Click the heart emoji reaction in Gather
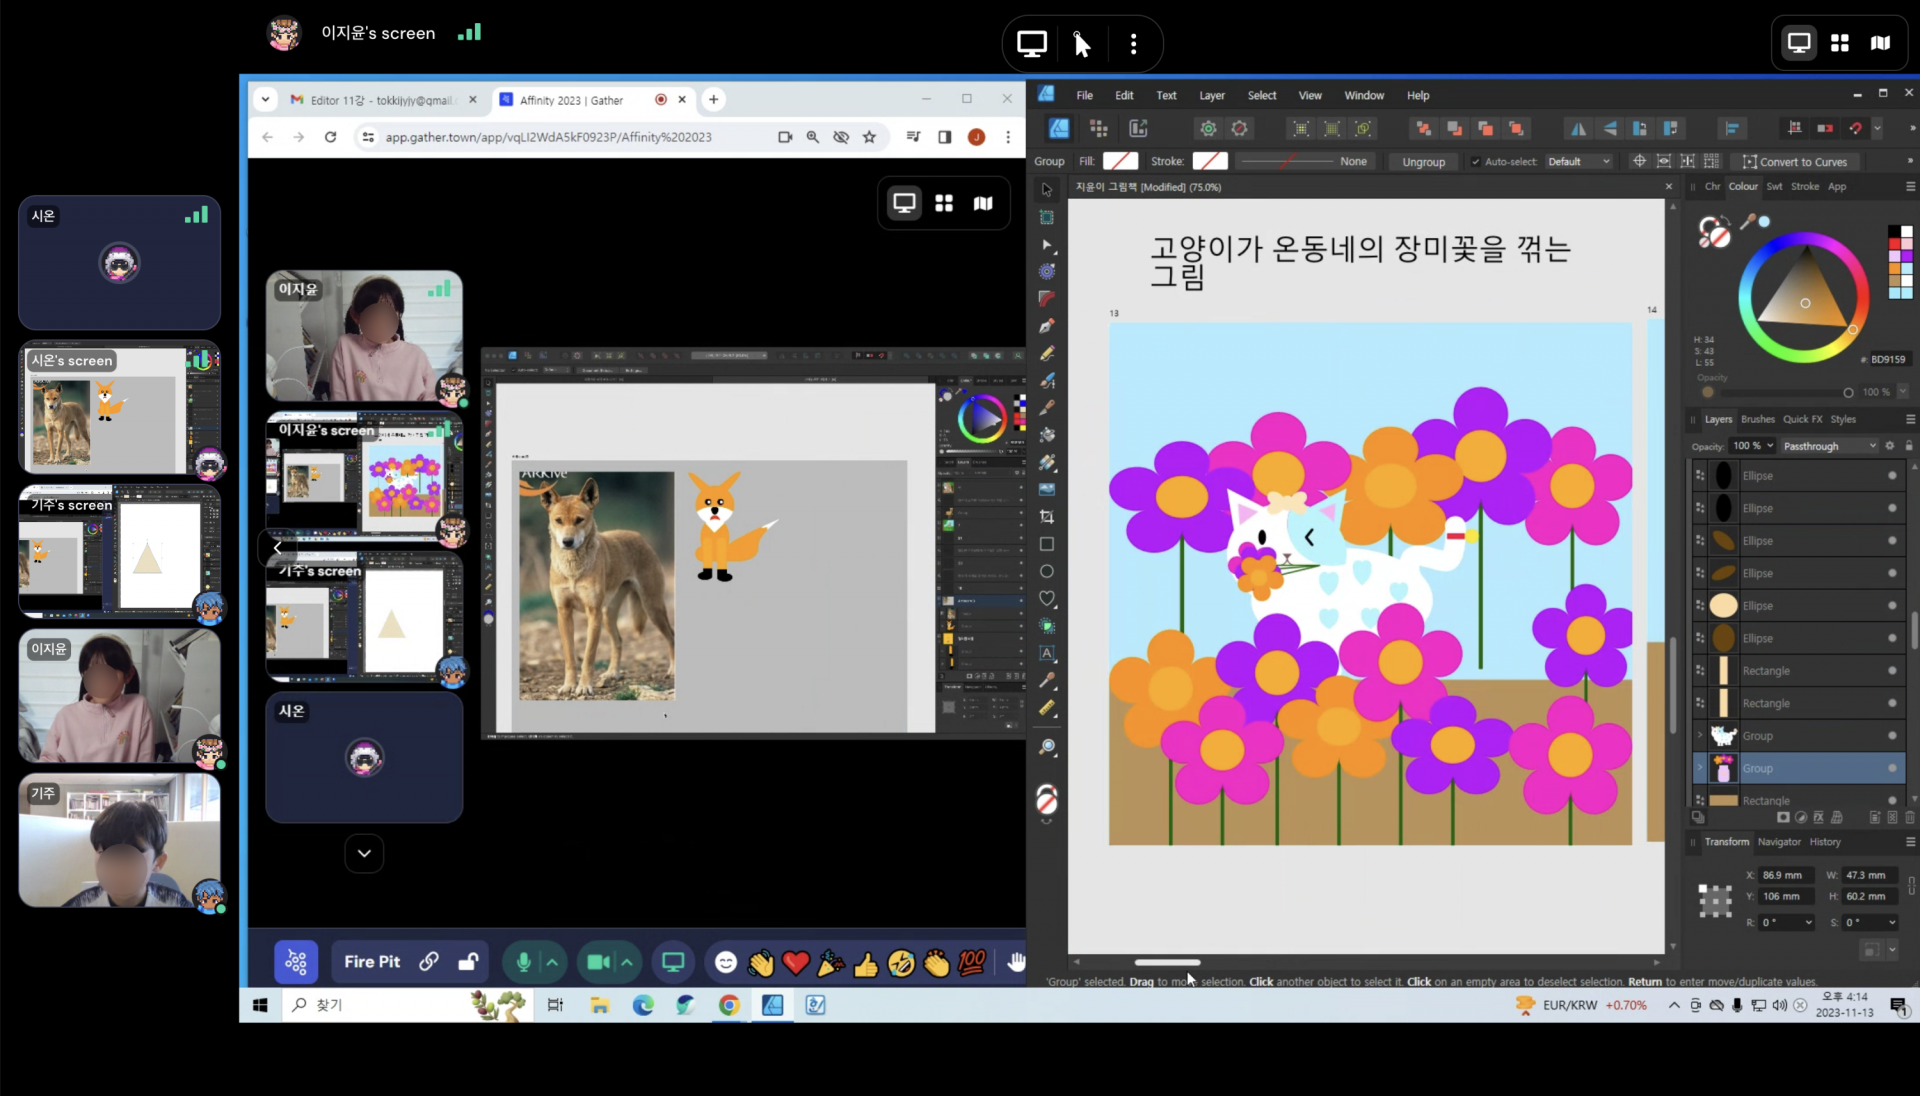Viewport: 1920px width, 1096px height. (796, 962)
